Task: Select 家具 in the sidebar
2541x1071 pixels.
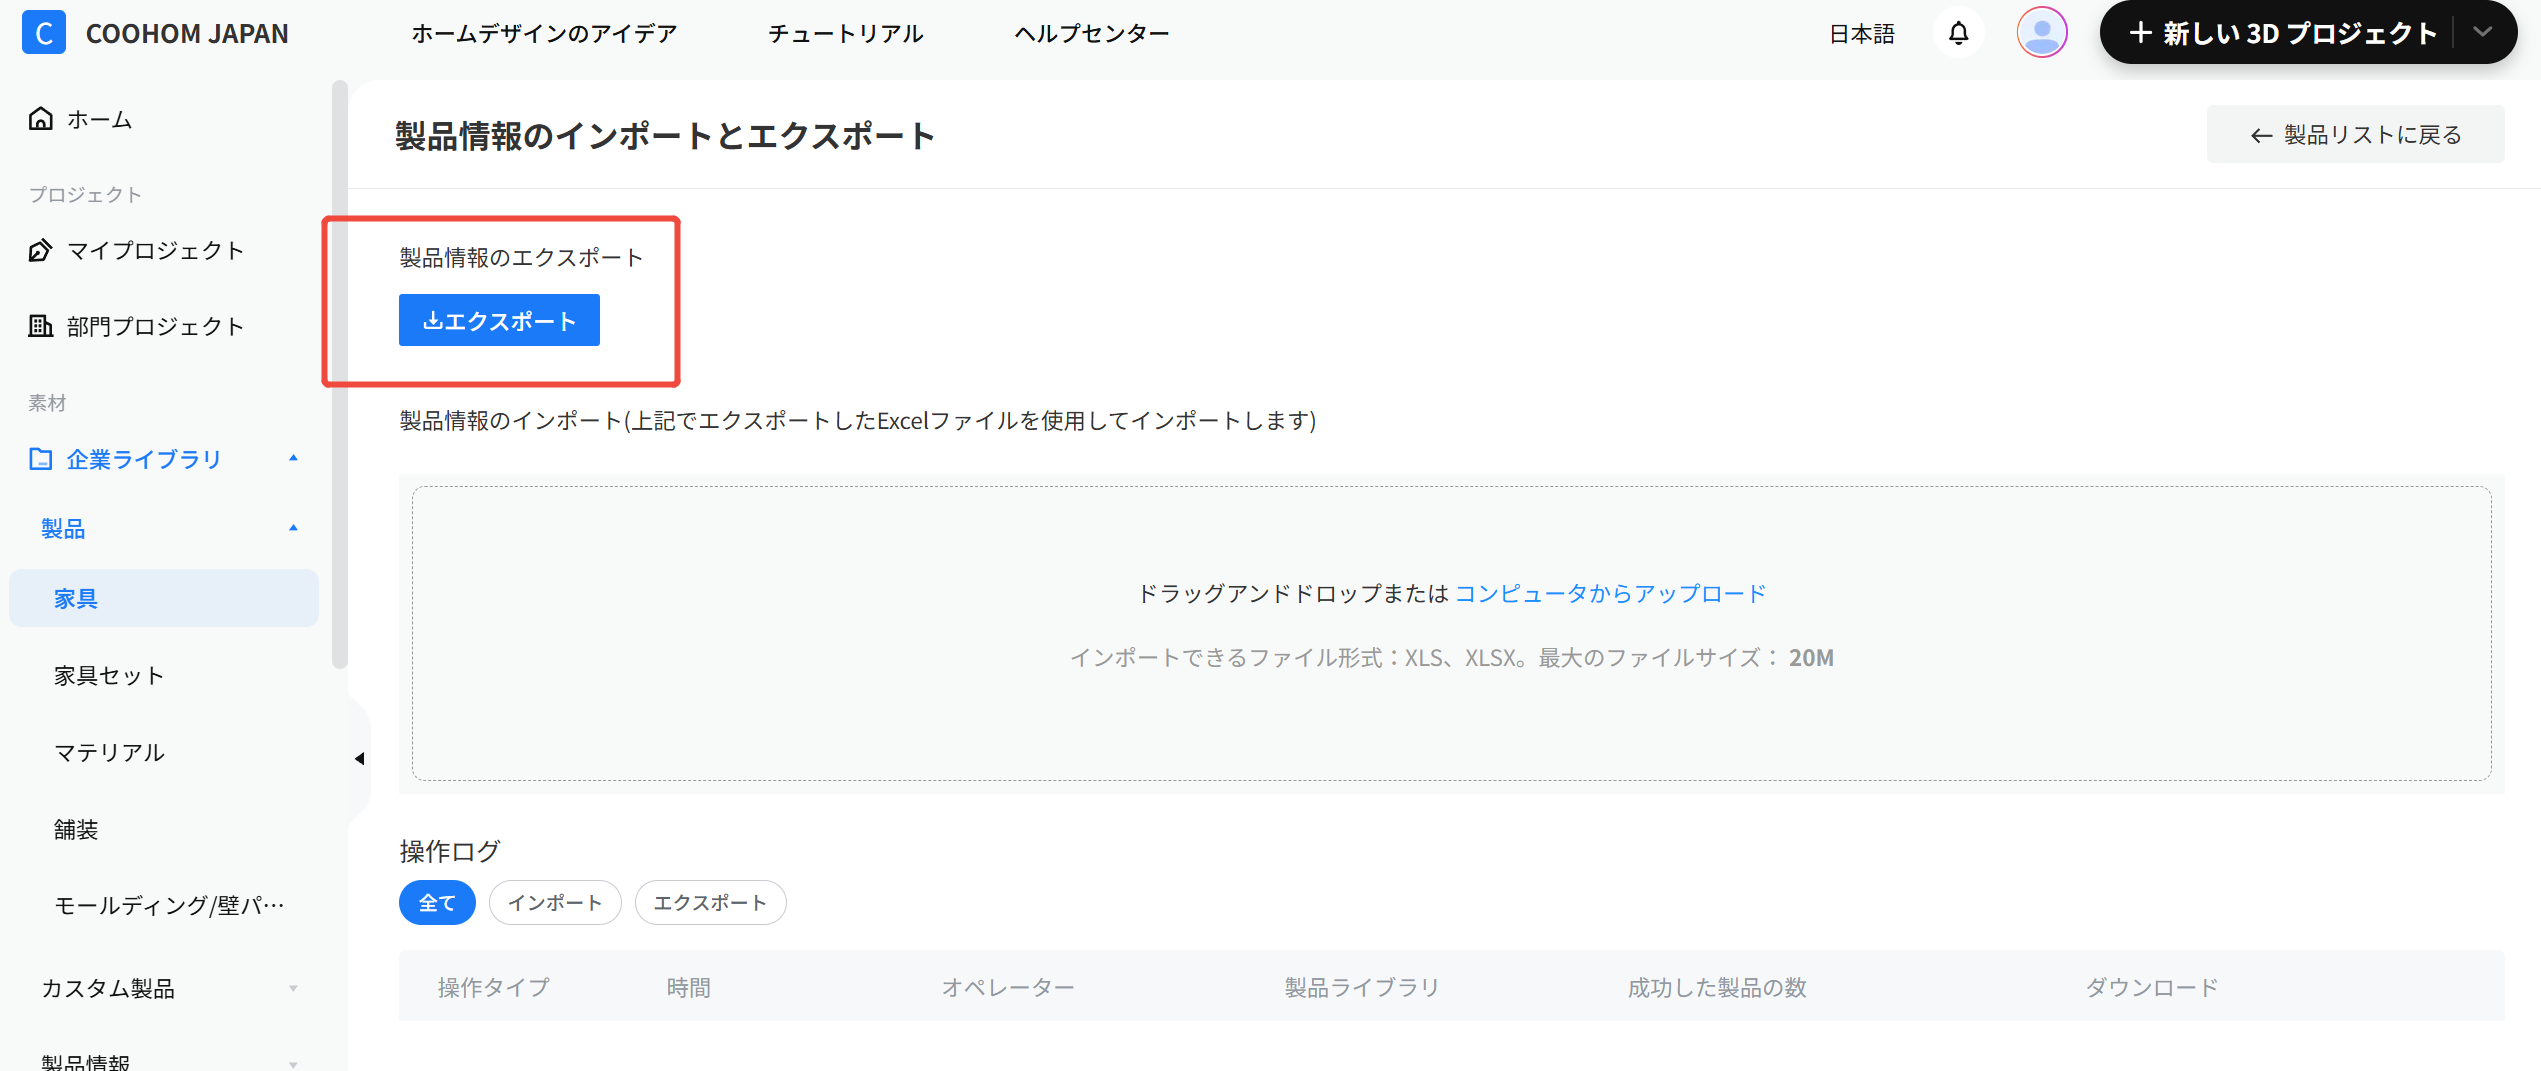Action: point(164,598)
